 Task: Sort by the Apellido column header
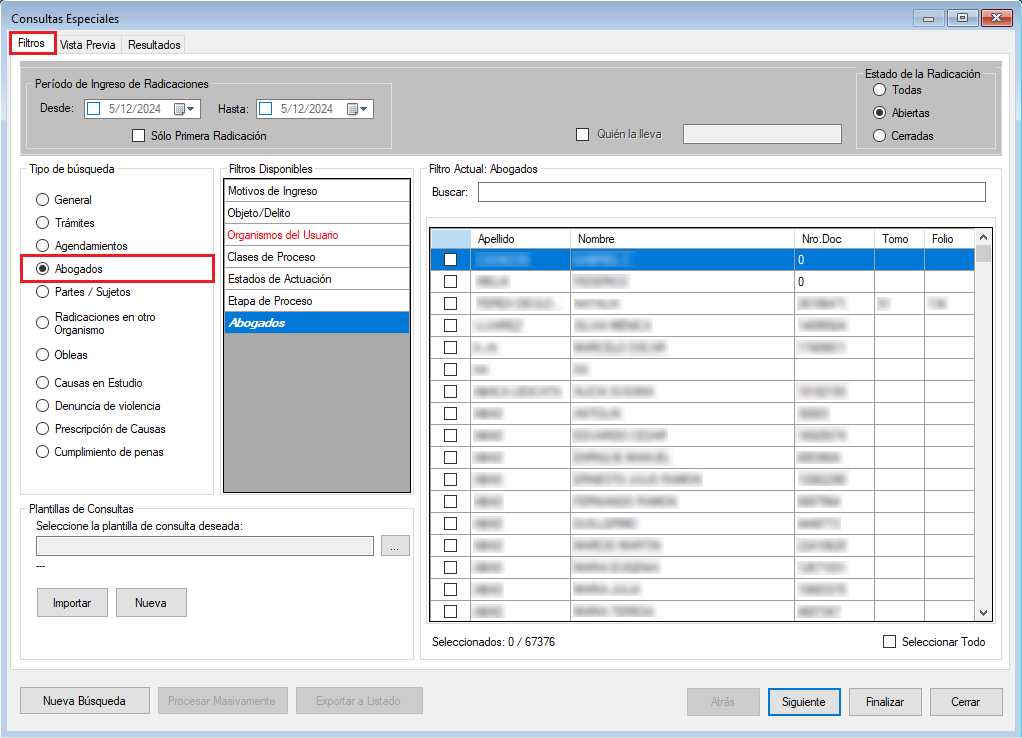tap(519, 239)
